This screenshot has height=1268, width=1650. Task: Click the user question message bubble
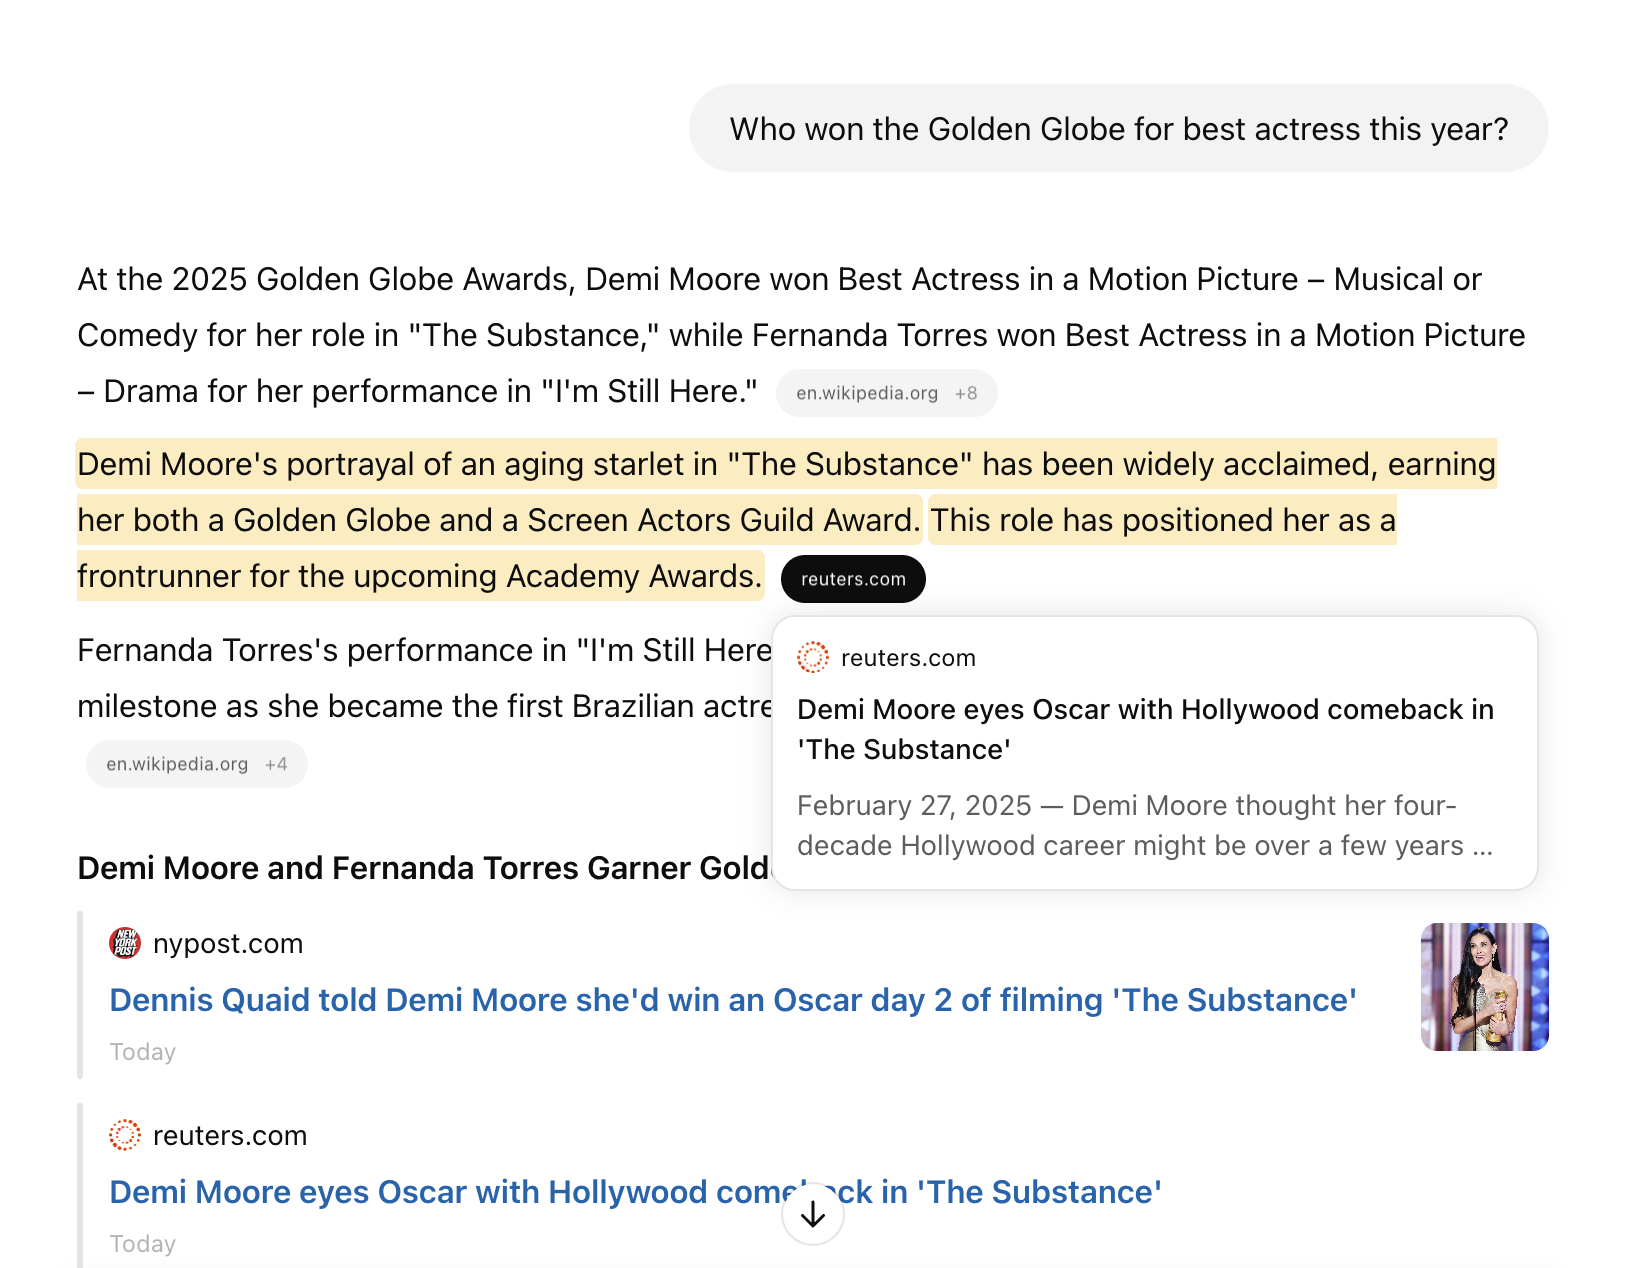tap(1118, 129)
